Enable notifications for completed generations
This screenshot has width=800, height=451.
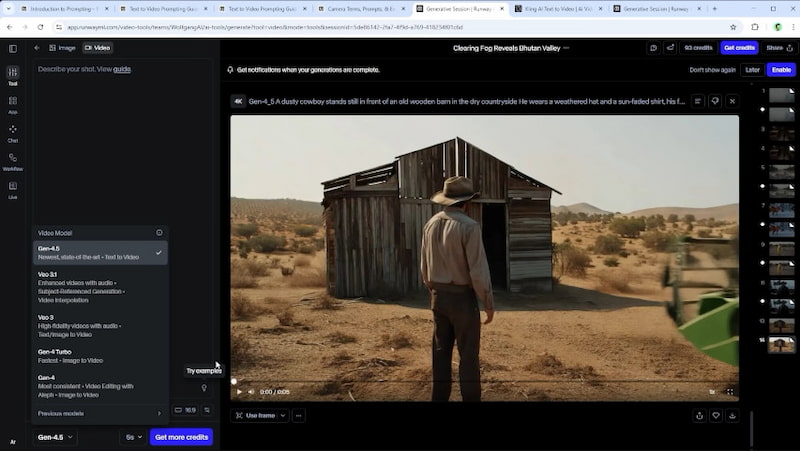click(x=781, y=70)
